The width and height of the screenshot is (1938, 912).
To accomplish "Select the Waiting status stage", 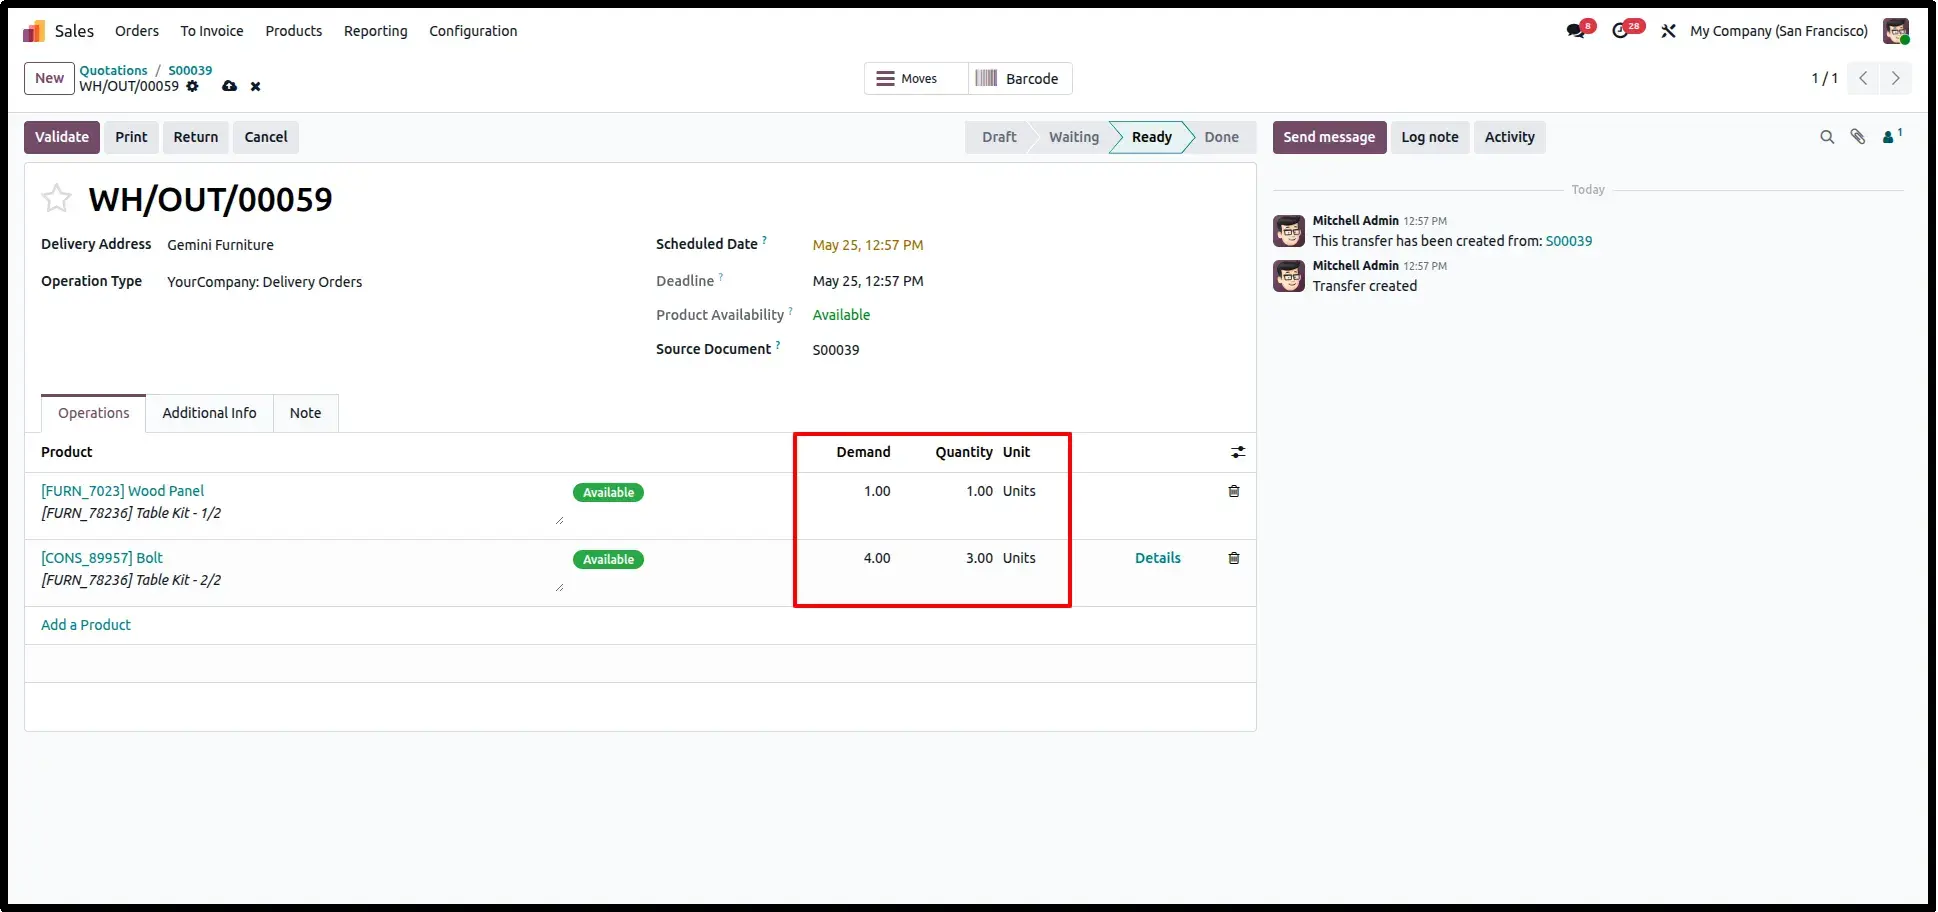I will pos(1074,137).
